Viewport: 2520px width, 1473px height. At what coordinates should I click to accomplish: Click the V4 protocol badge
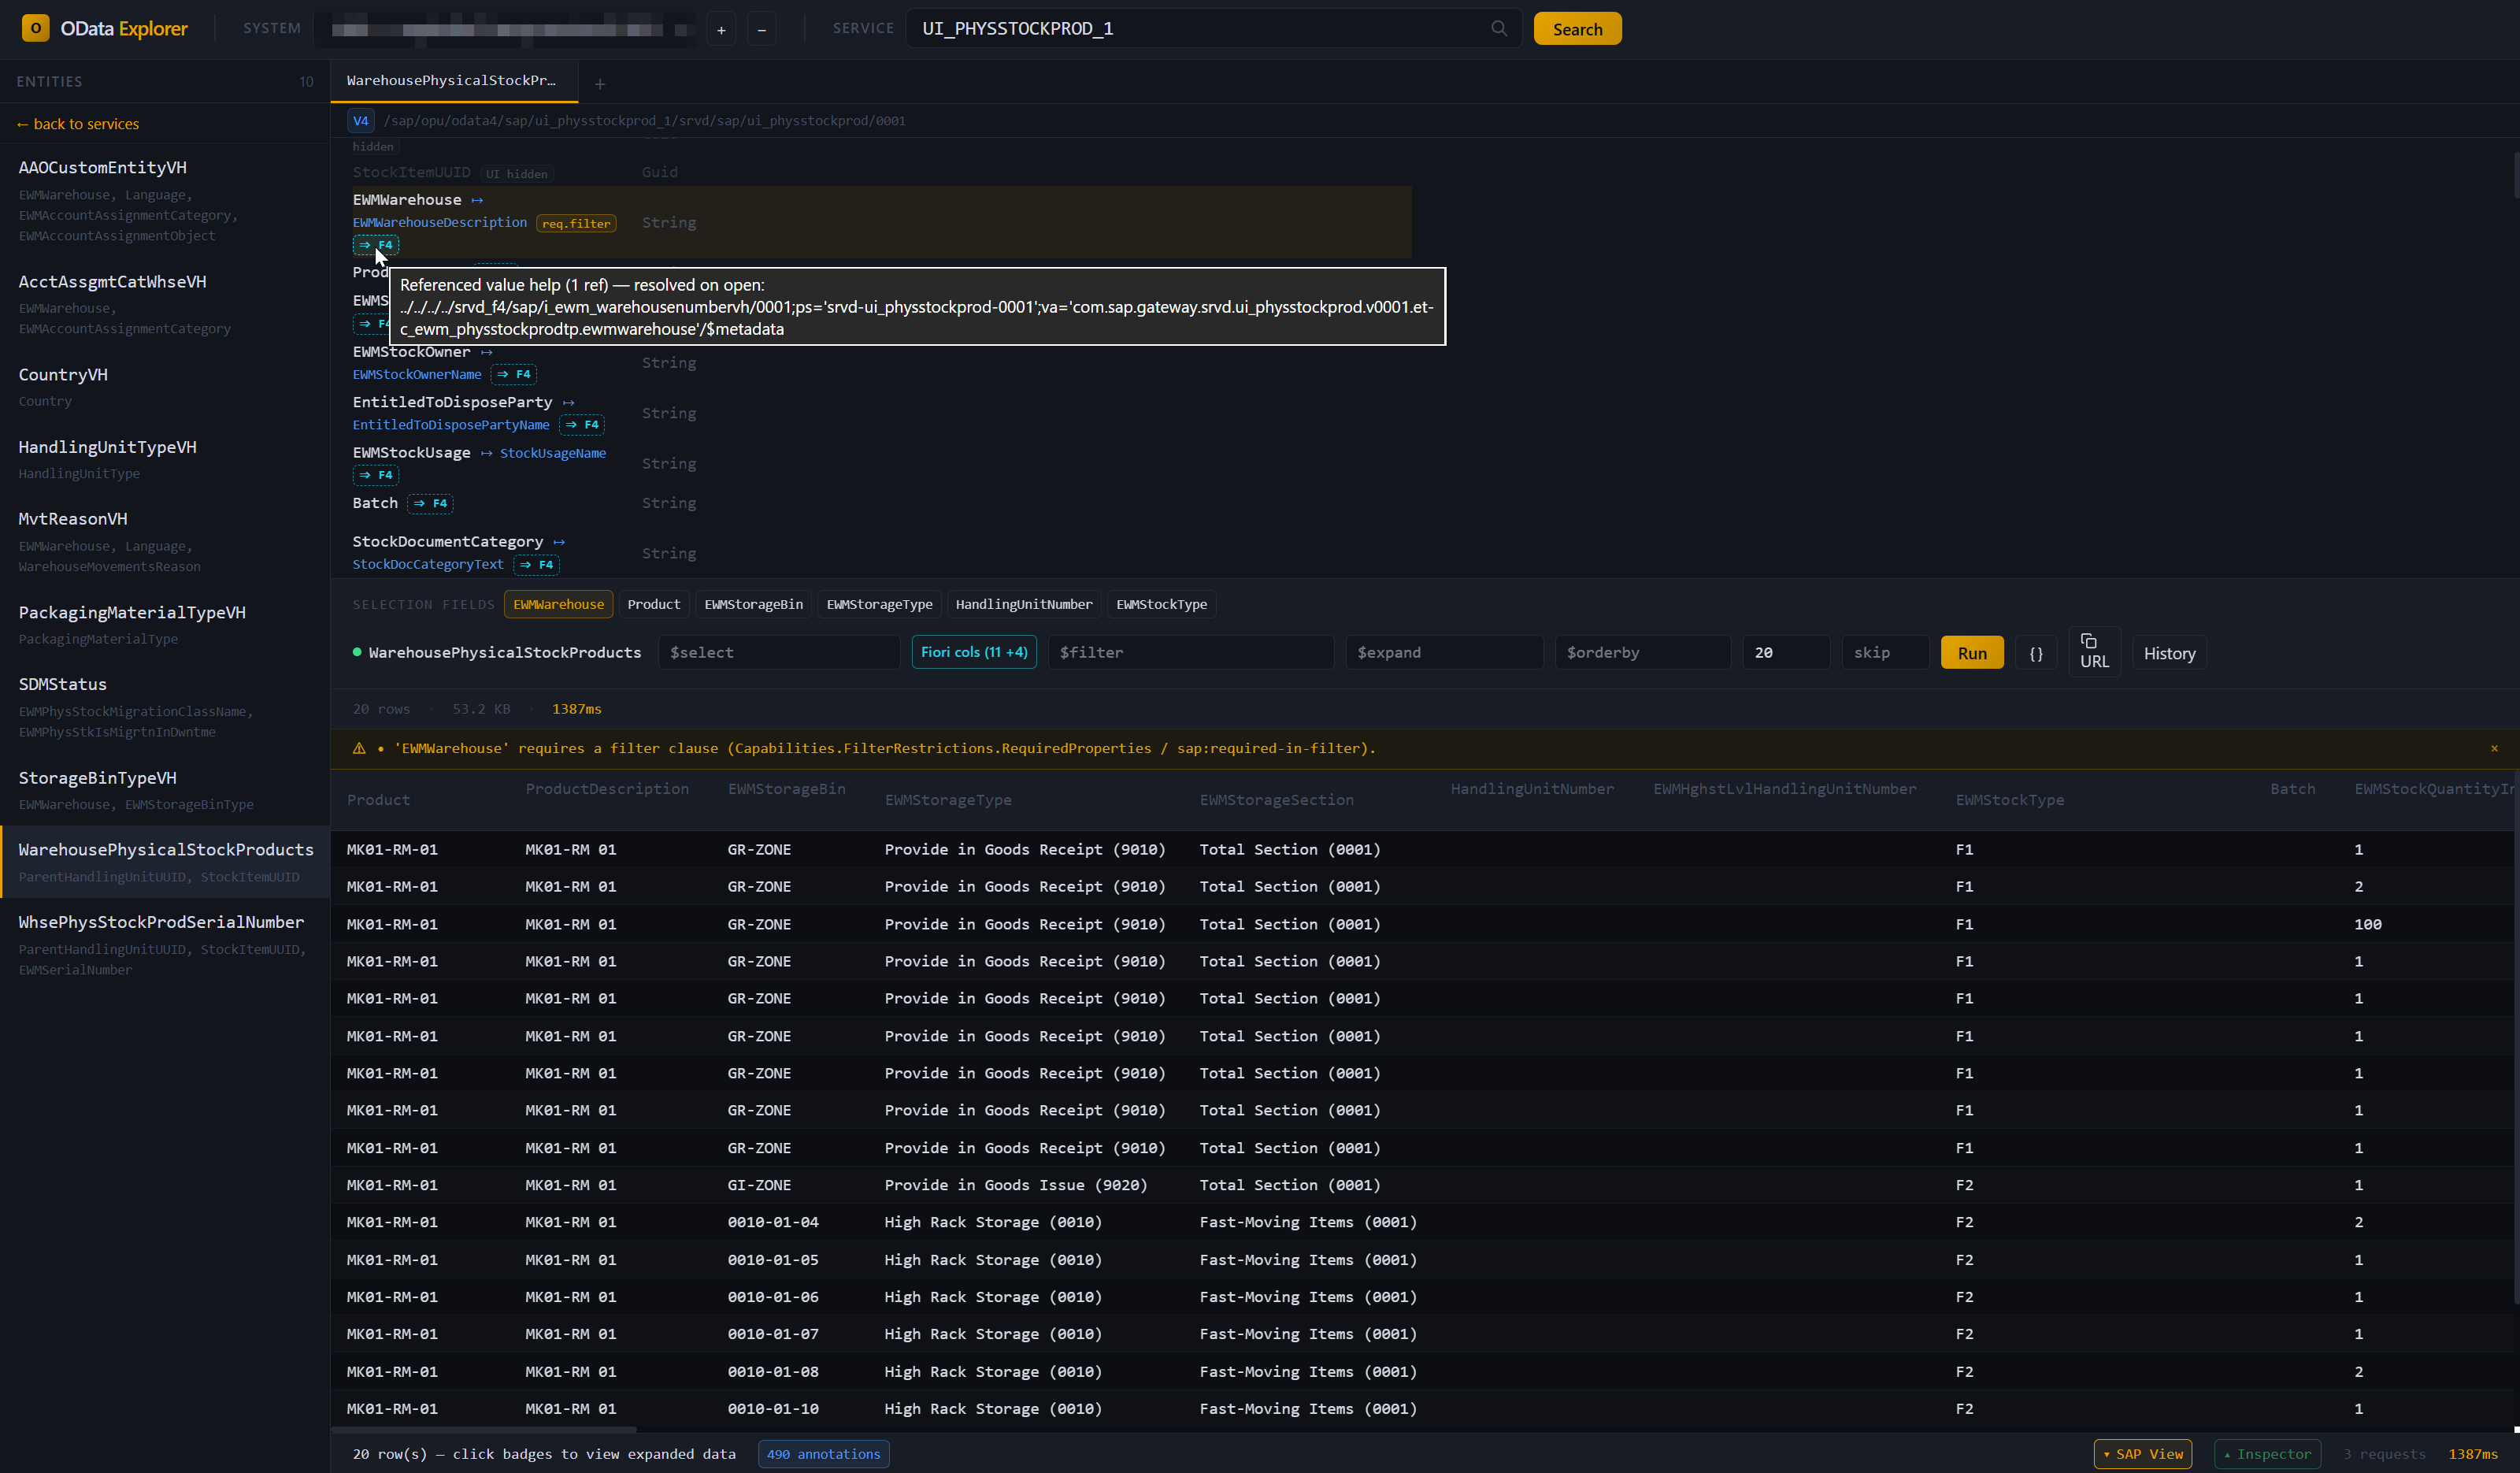tap(361, 121)
